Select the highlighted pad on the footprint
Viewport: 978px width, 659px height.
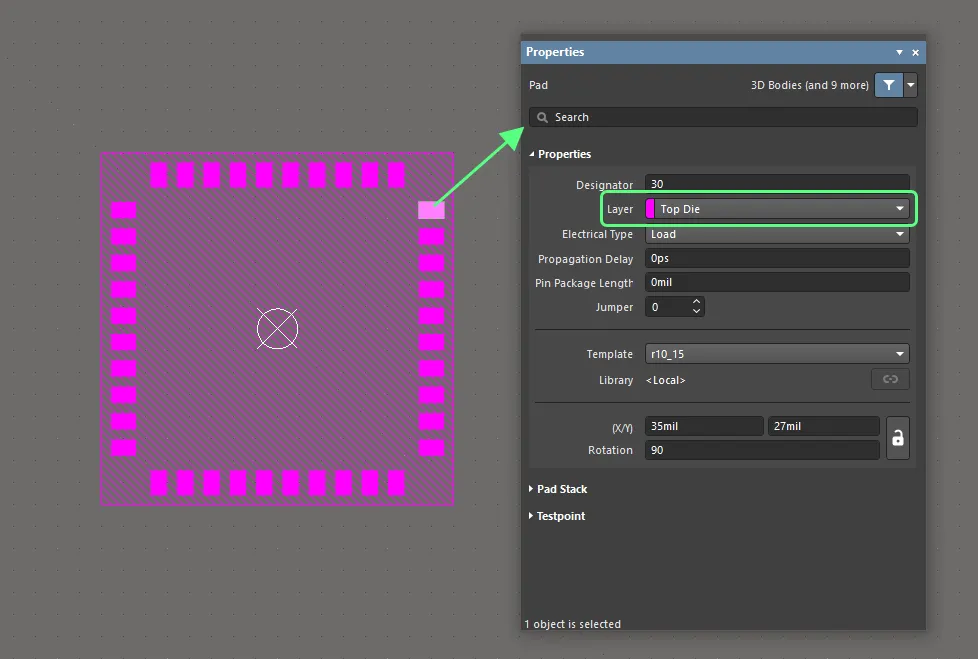point(431,210)
